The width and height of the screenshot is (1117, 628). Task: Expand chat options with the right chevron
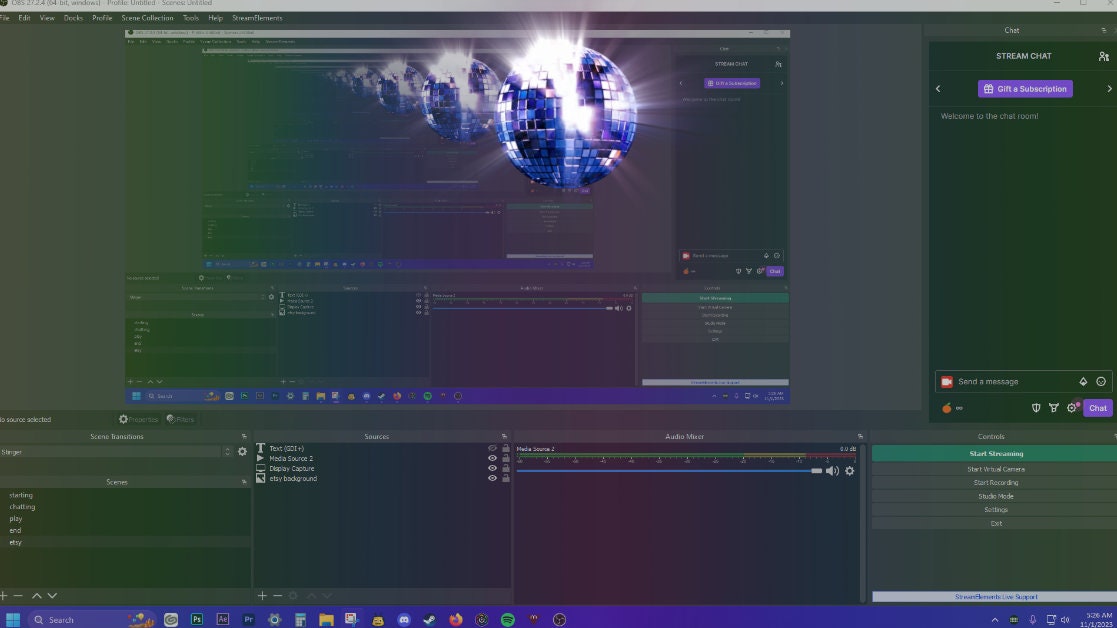(x=1110, y=88)
